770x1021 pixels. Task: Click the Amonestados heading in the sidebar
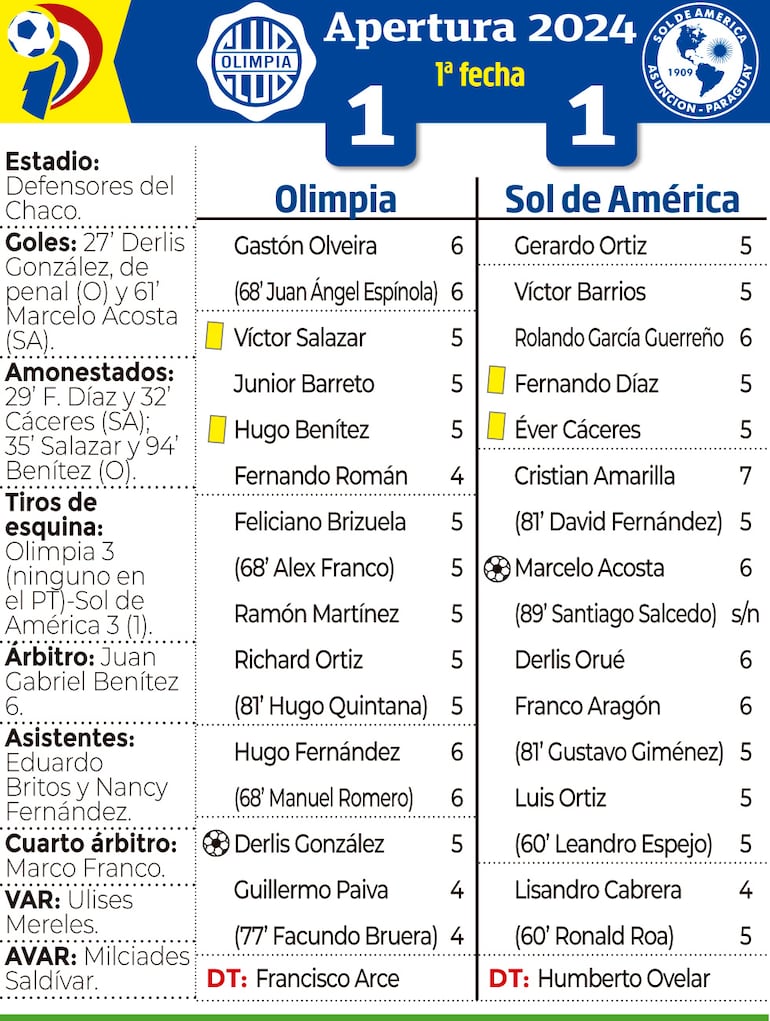(89, 372)
